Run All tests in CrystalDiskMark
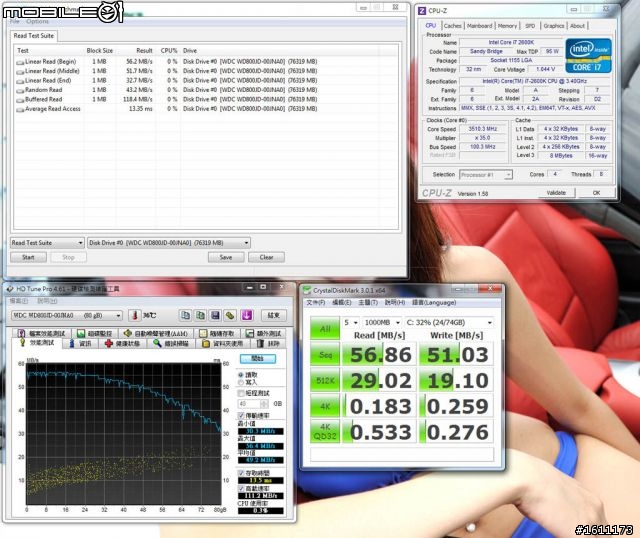 325,329
